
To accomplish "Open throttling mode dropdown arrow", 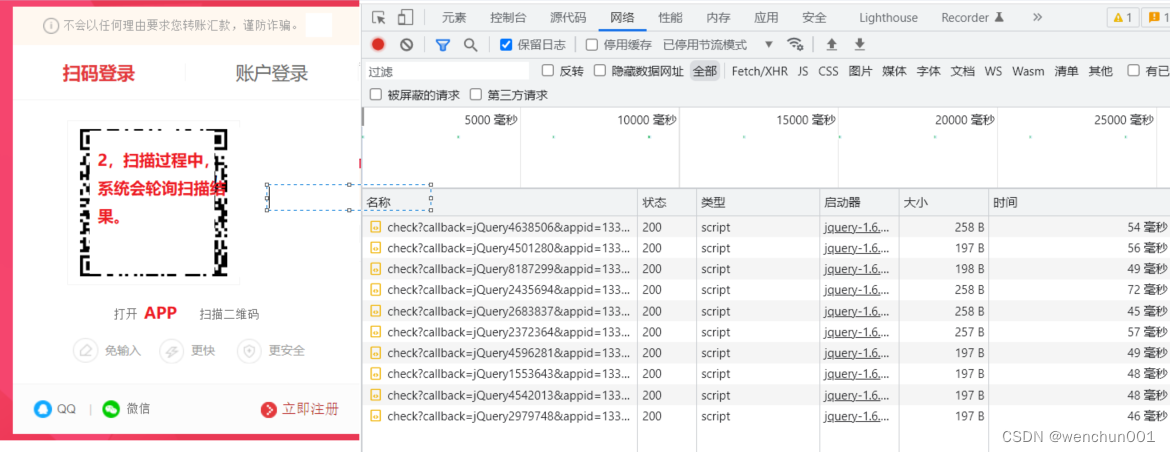I will [x=769, y=45].
